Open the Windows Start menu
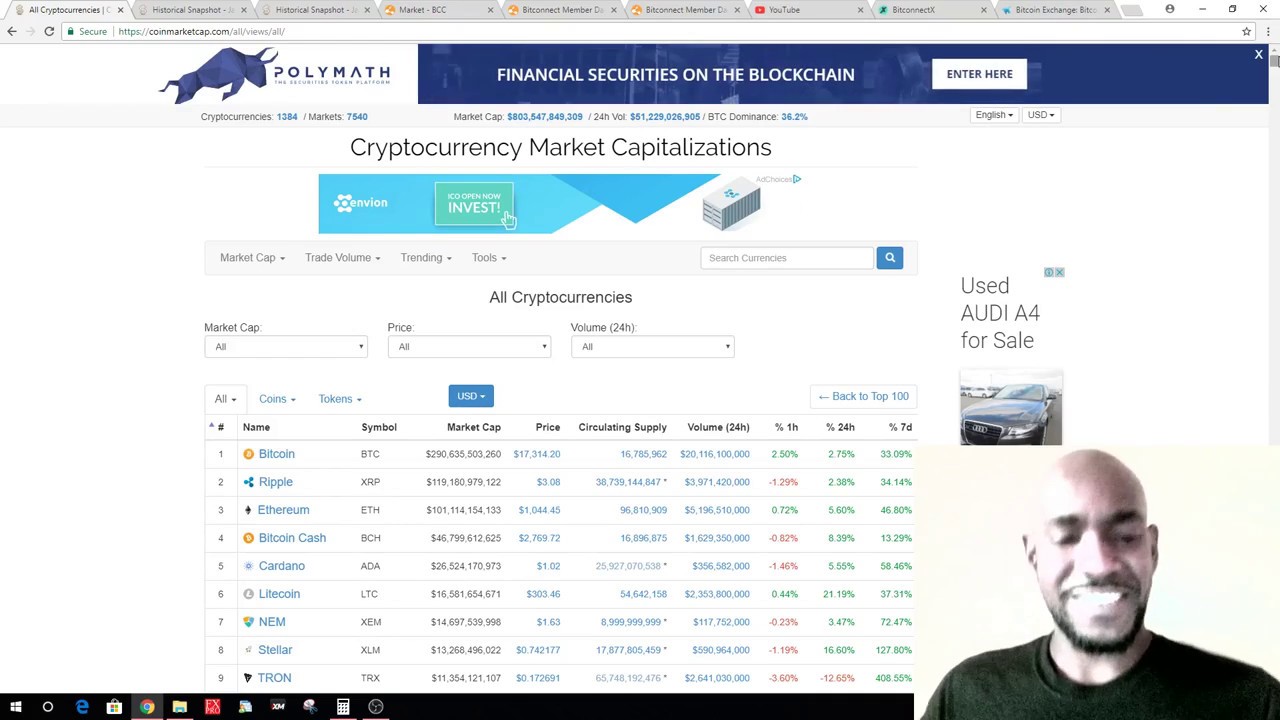Image resolution: width=1280 pixels, height=720 pixels. point(15,707)
